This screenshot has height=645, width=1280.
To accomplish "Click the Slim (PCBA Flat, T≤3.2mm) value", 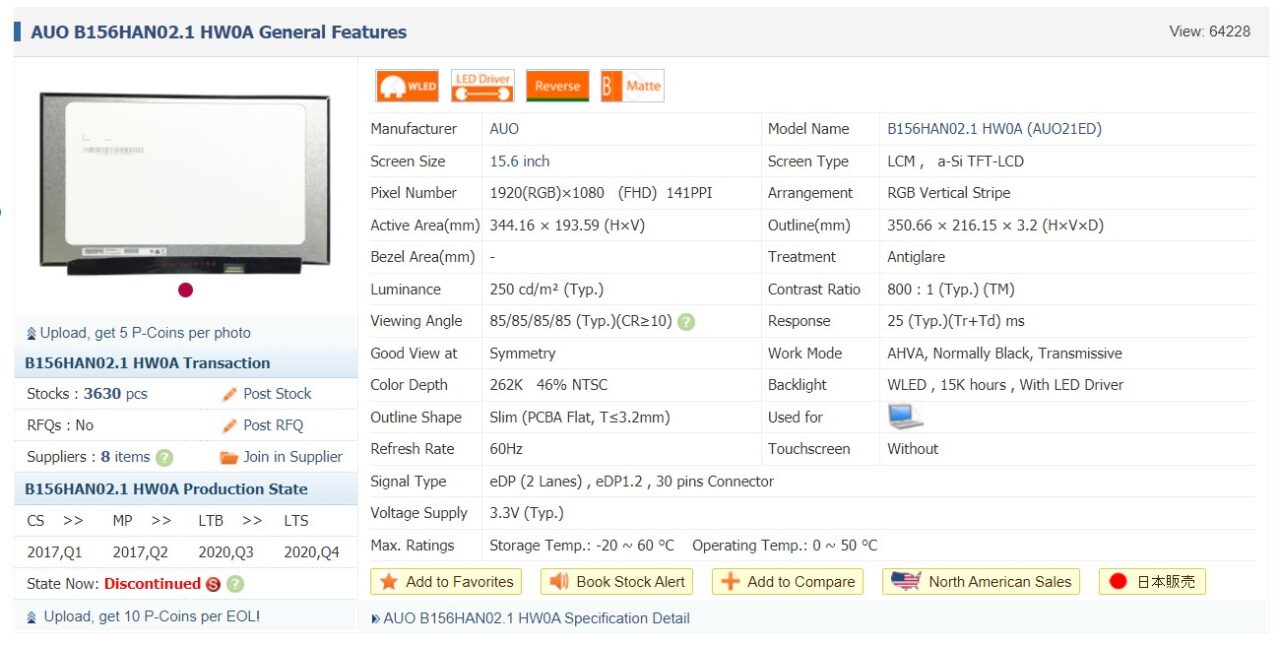I will [579, 417].
